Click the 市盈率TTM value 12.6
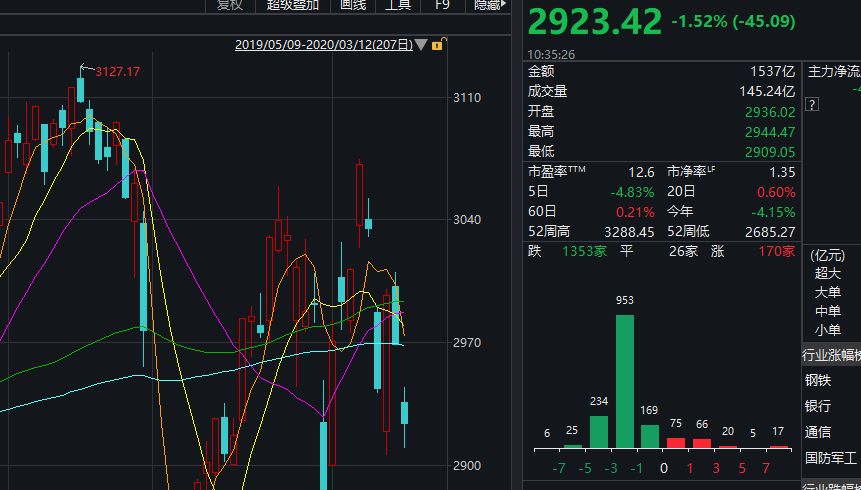 coord(641,172)
